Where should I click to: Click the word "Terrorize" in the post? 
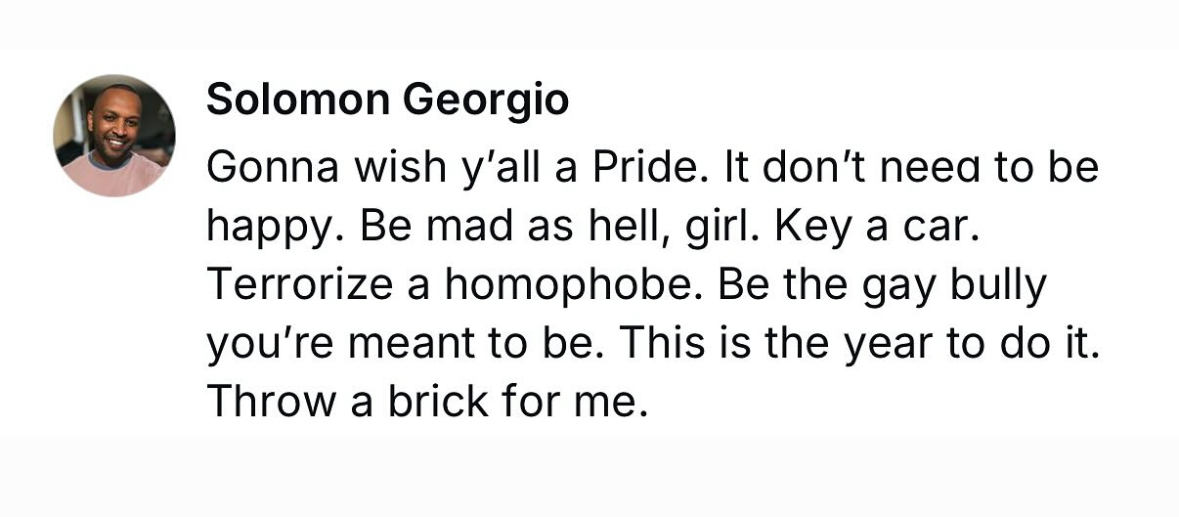301,284
